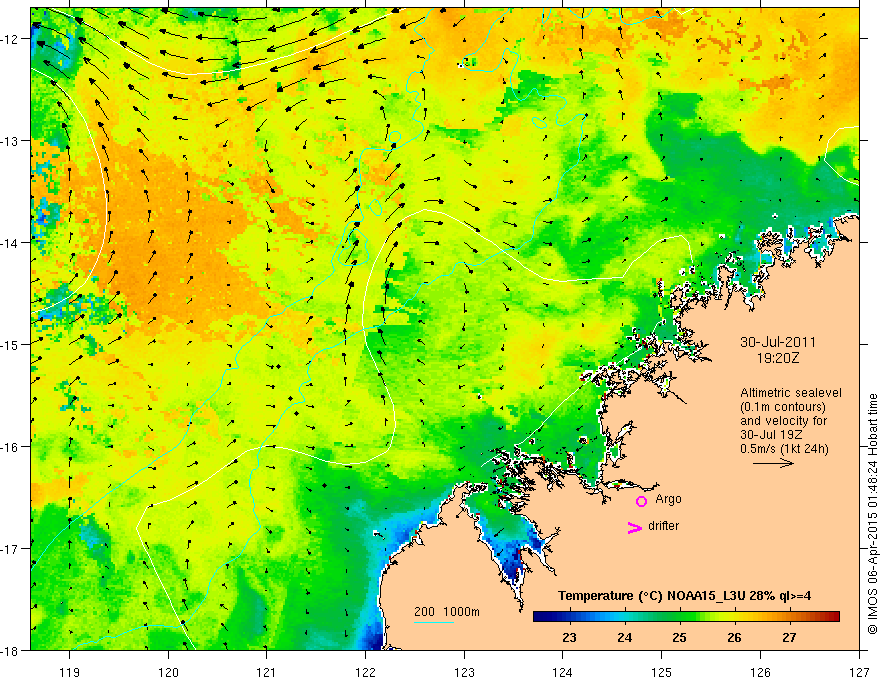Click the dark red end of color bar
The image size is (880, 680).
click(835, 617)
